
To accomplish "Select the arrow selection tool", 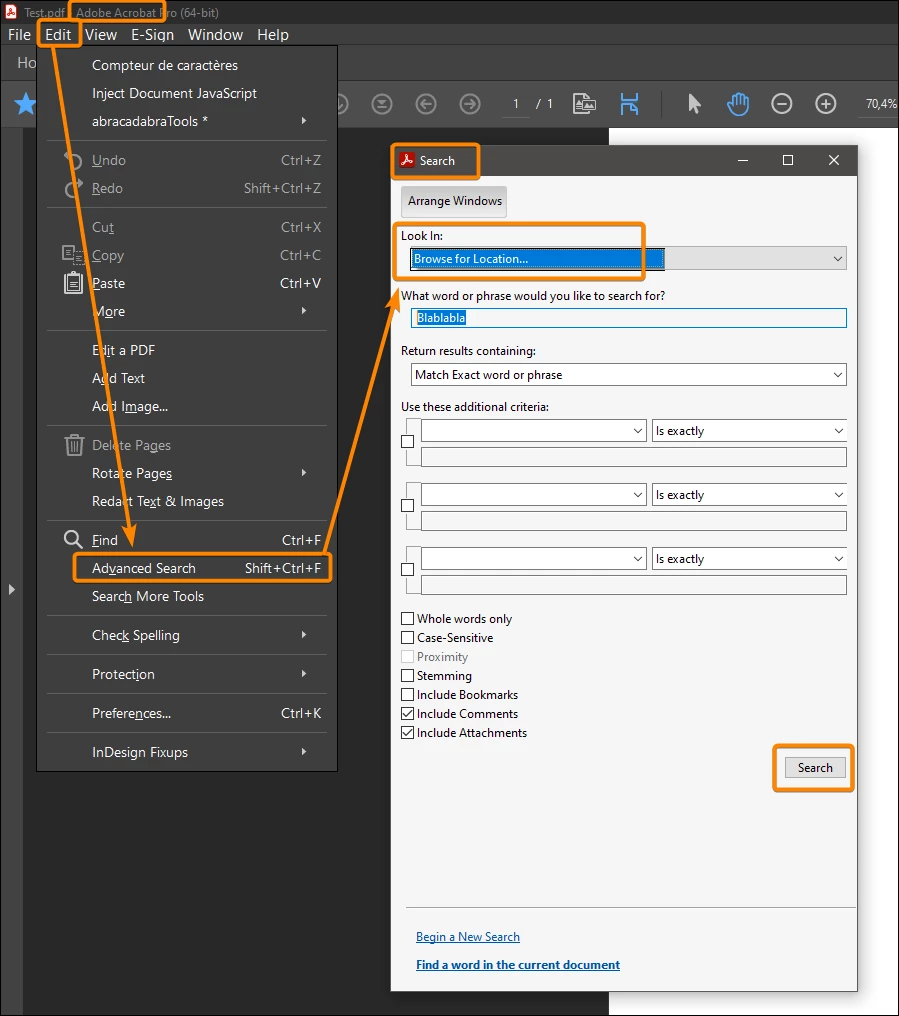I will click(x=694, y=104).
